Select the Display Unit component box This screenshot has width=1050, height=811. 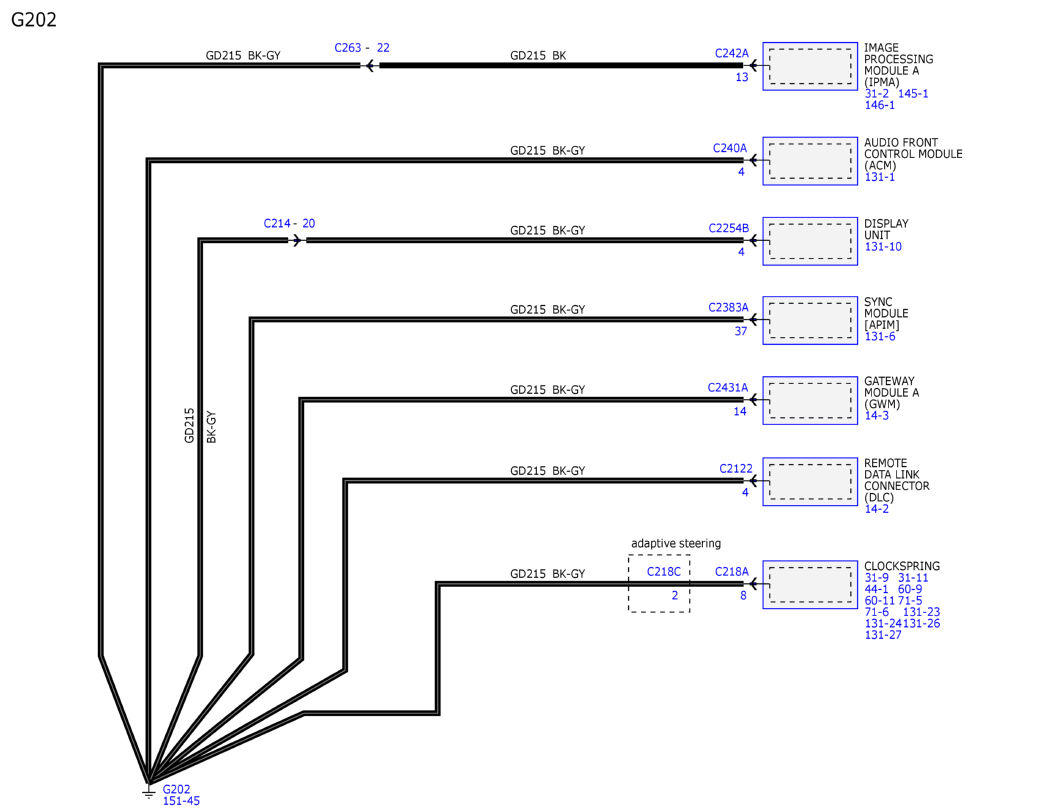pyautogui.click(x=810, y=241)
